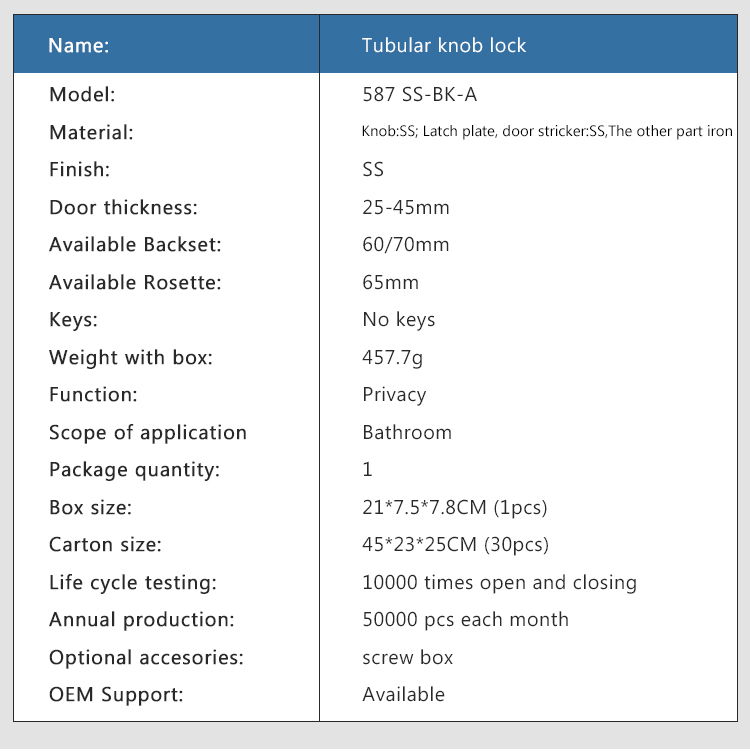The image size is (750, 751).
Task: Click the Package quantity: label
Action: pyautogui.click(x=134, y=470)
